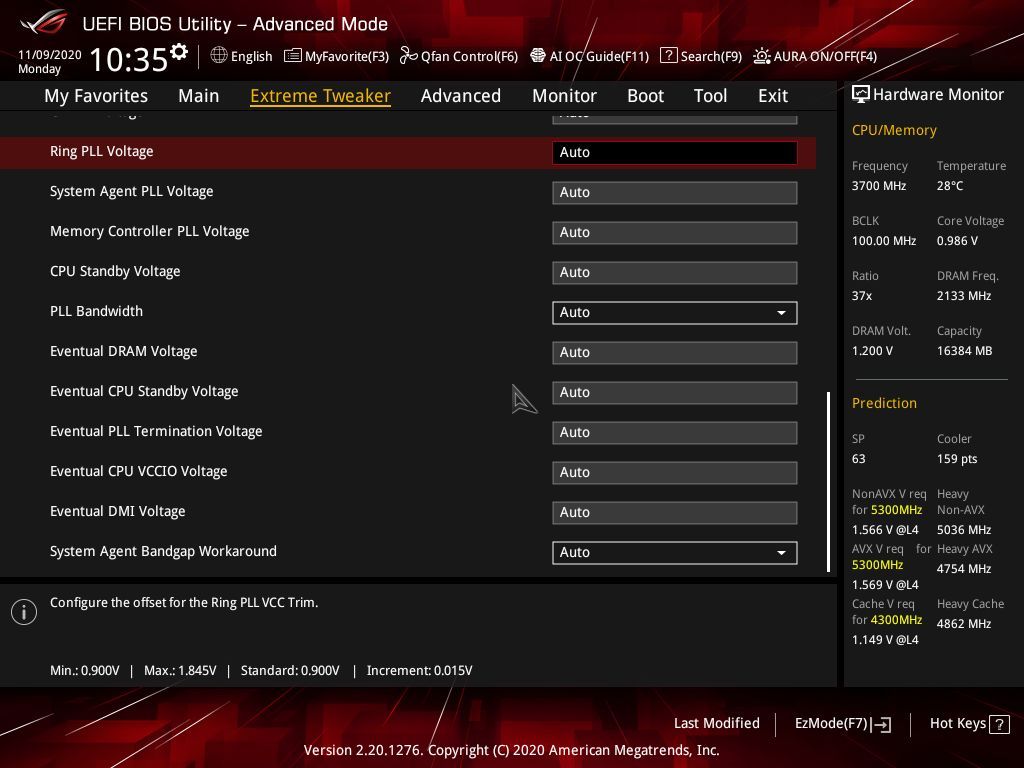
Task: Click the 11/09/2020 date
Action: click(x=50, y=55)
